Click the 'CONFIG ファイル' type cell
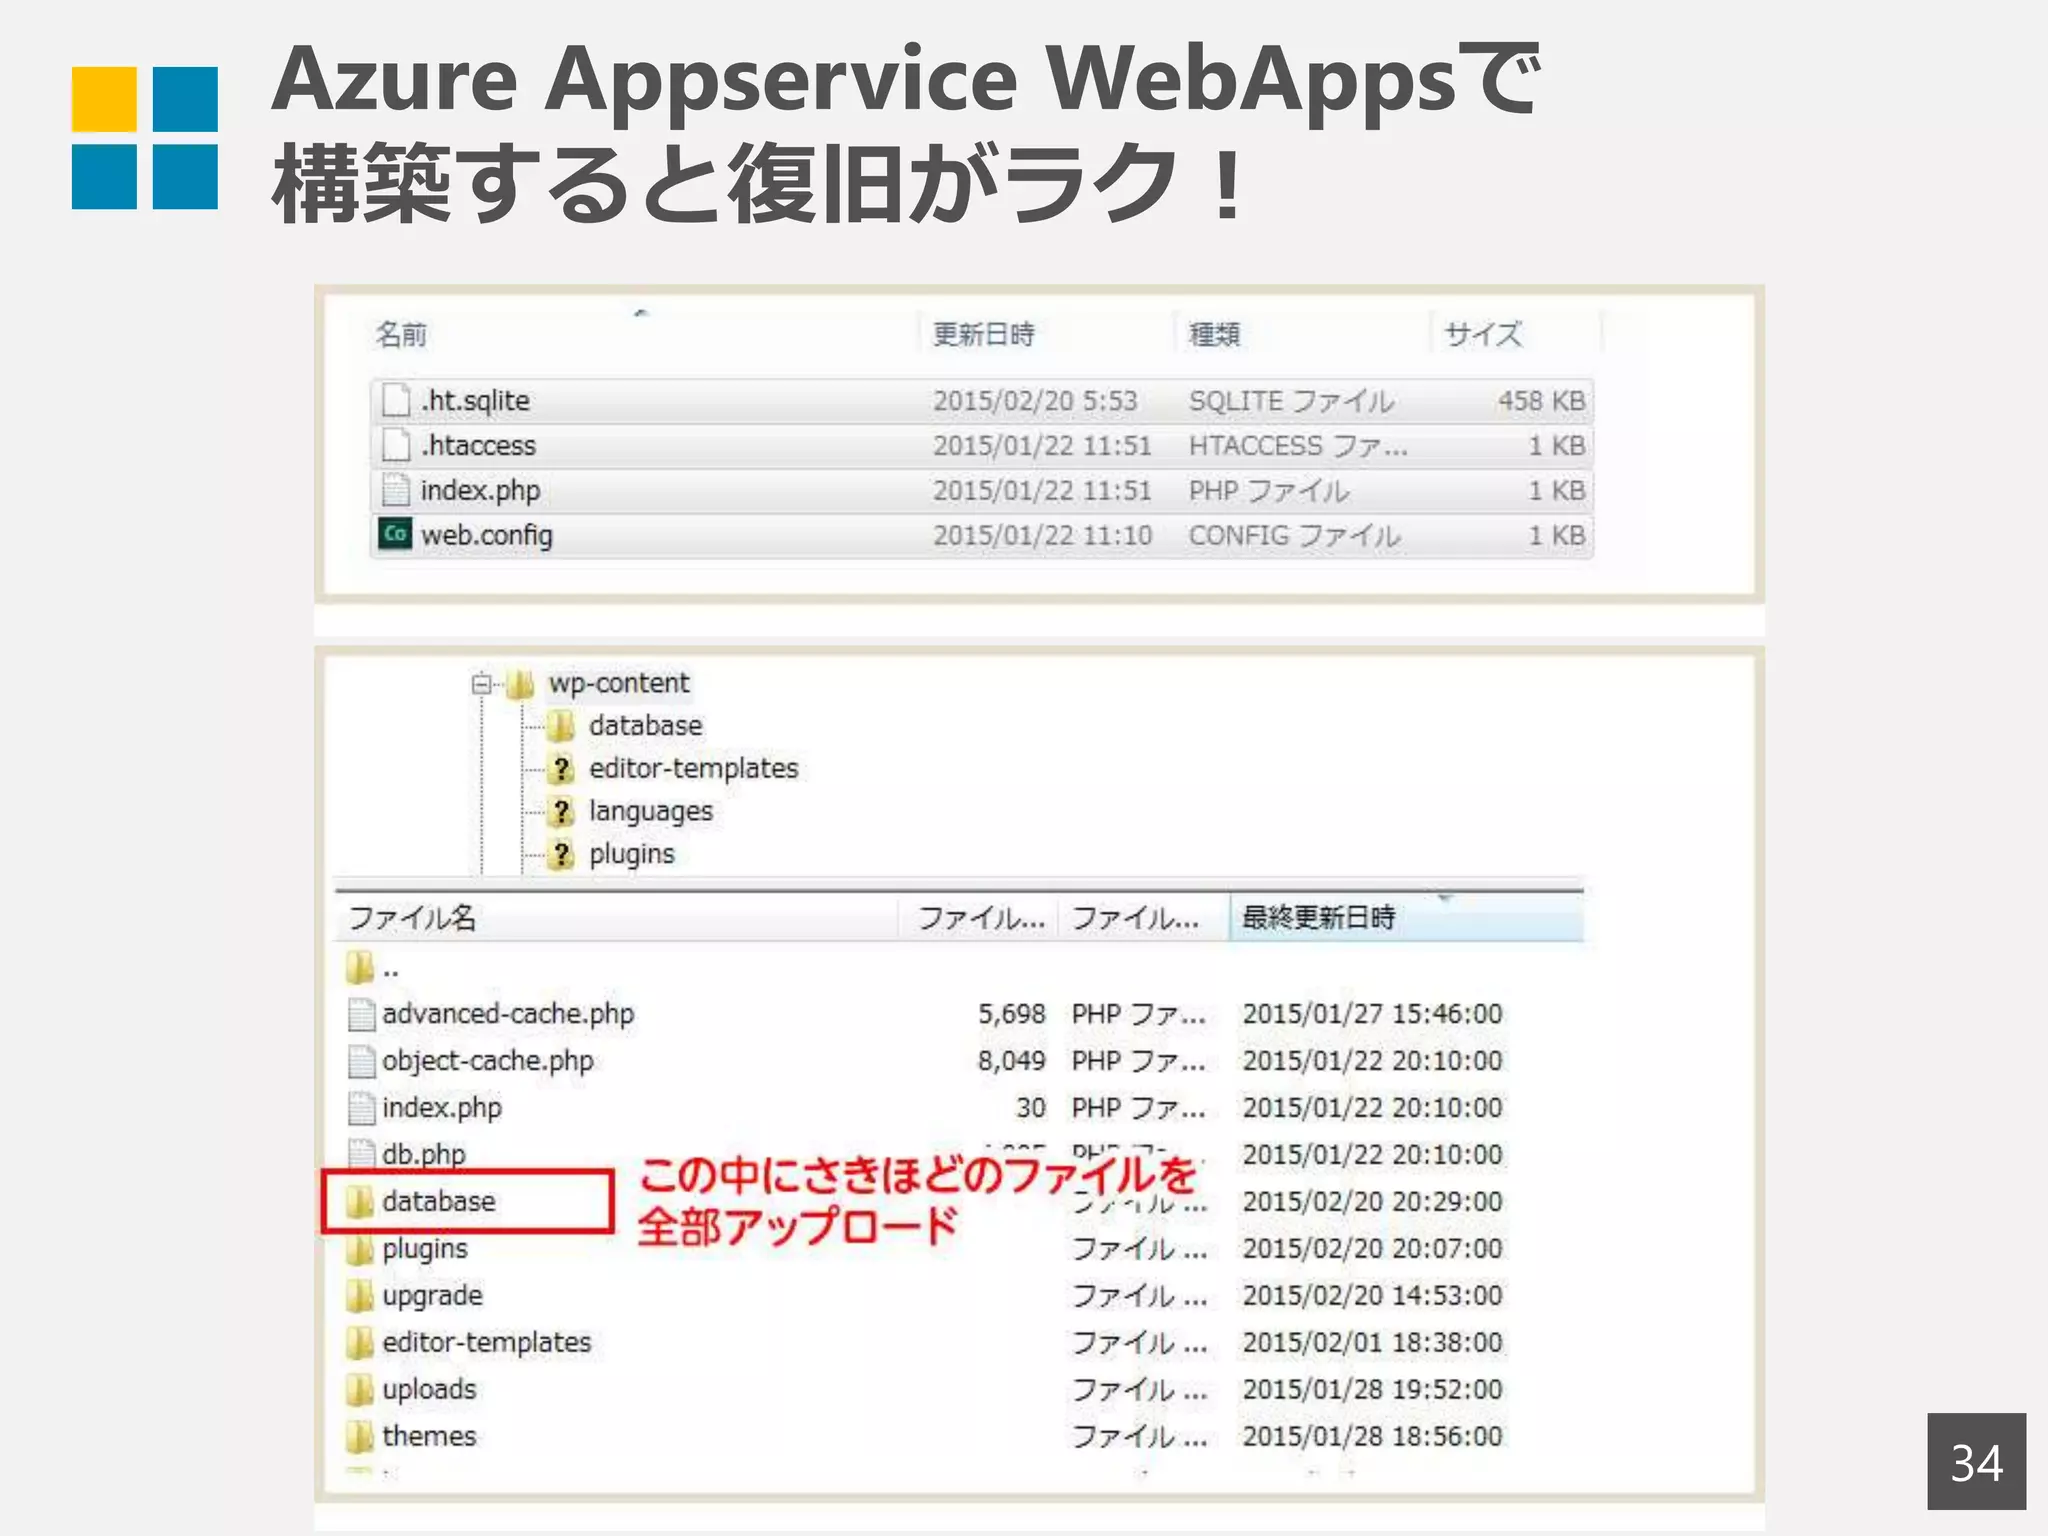Screen dimensions: 2048x1536 pyautogui.click(x=1294, y=536)
